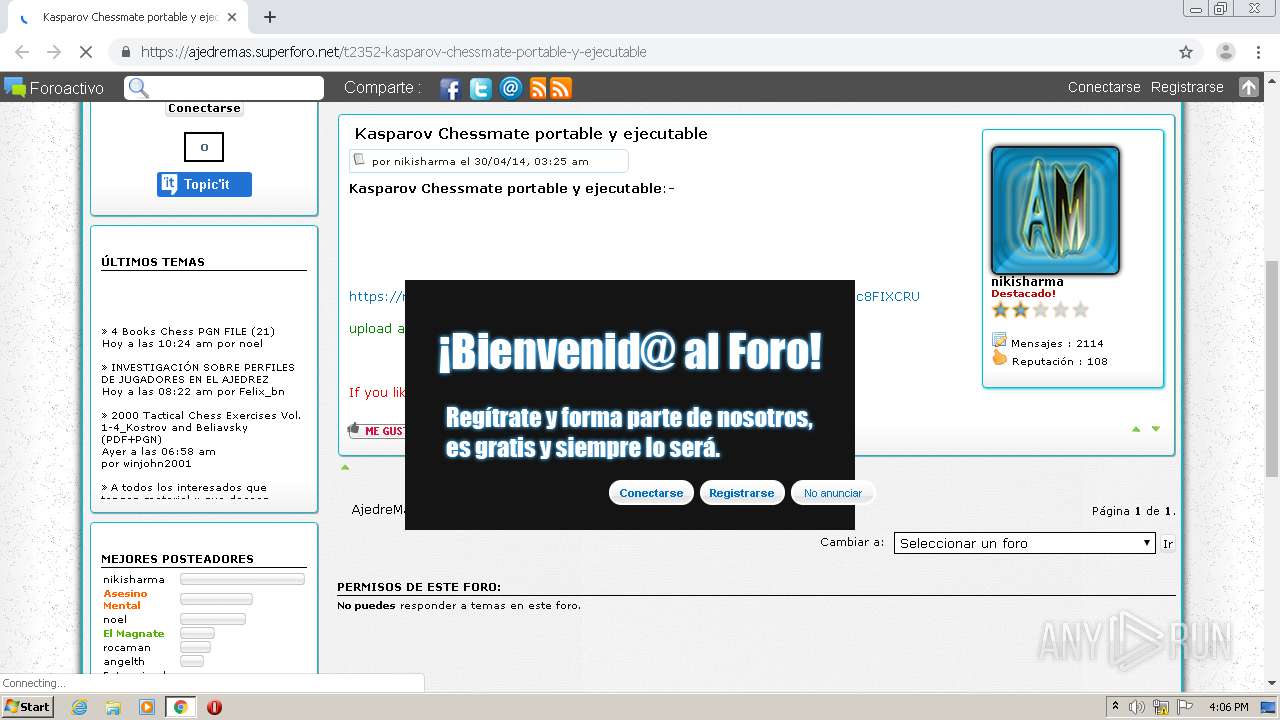Open the media player taskbar icon
Screen dimensions: 1280x720
pyautogui.click(x=147, y=707)
